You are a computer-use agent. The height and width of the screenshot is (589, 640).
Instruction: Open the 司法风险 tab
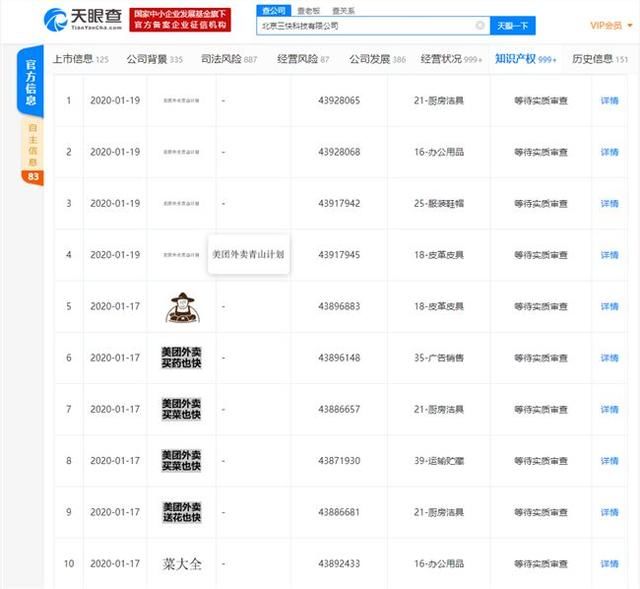tap(229, 60)
